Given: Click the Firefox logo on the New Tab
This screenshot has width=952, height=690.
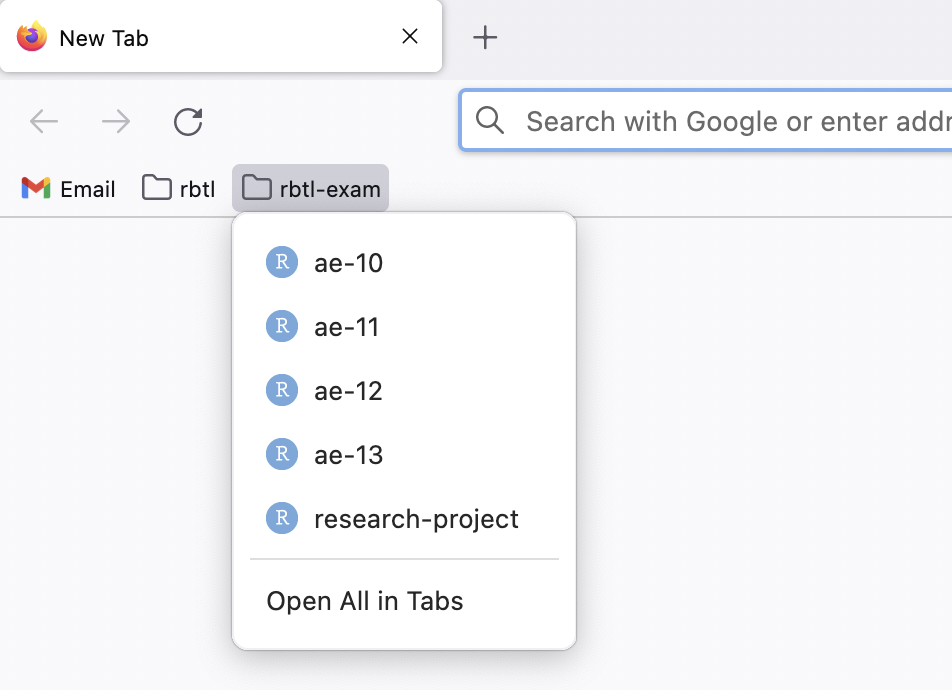Looking at the screenshot, I should (31, 36).
